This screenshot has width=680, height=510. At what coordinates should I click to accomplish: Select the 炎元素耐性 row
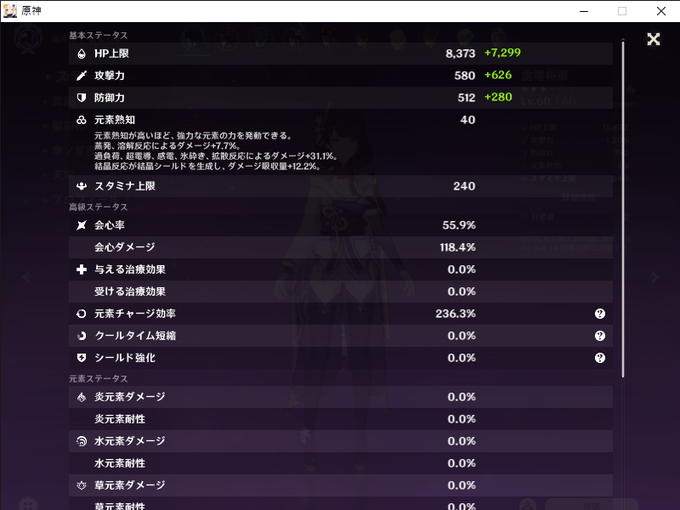pyautogui.click(x=340, y=419)
